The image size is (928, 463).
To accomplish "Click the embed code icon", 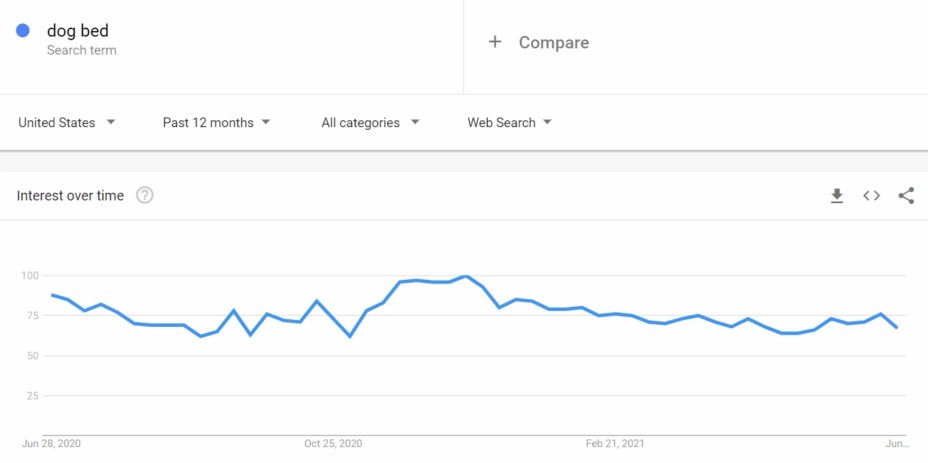I will 872,196.
